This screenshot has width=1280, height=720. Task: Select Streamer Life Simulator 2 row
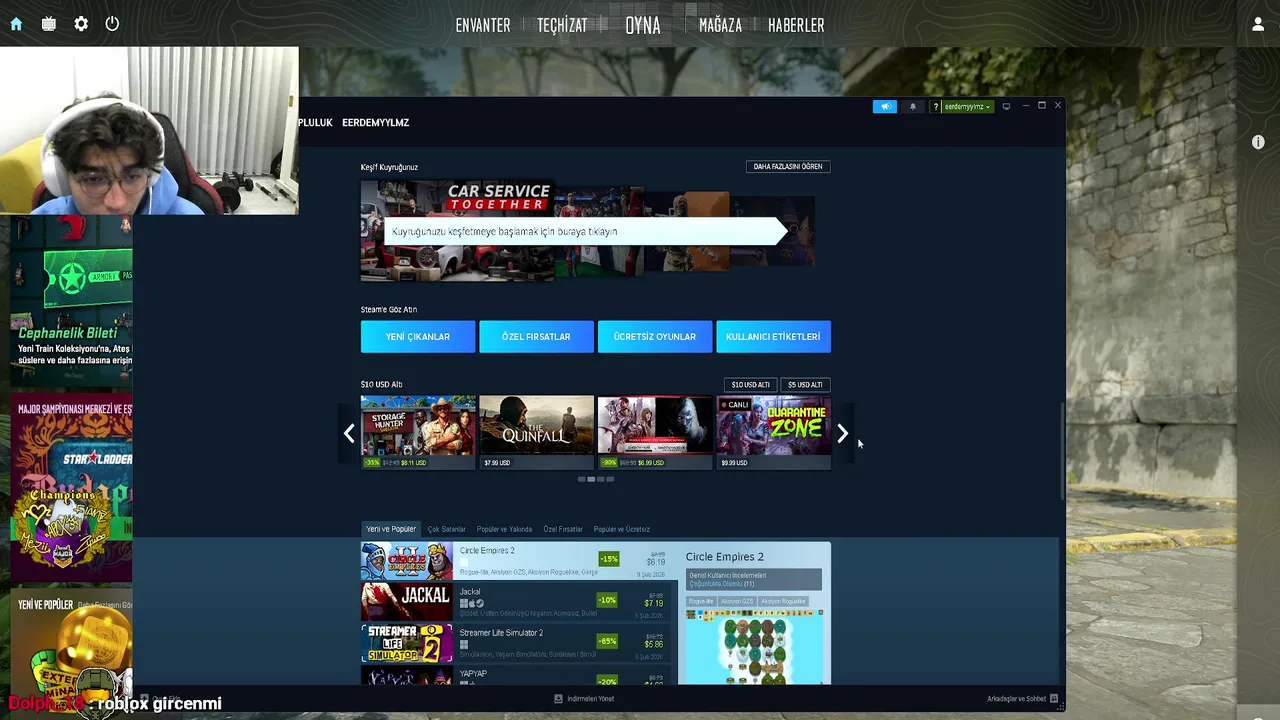click(518, 643)
